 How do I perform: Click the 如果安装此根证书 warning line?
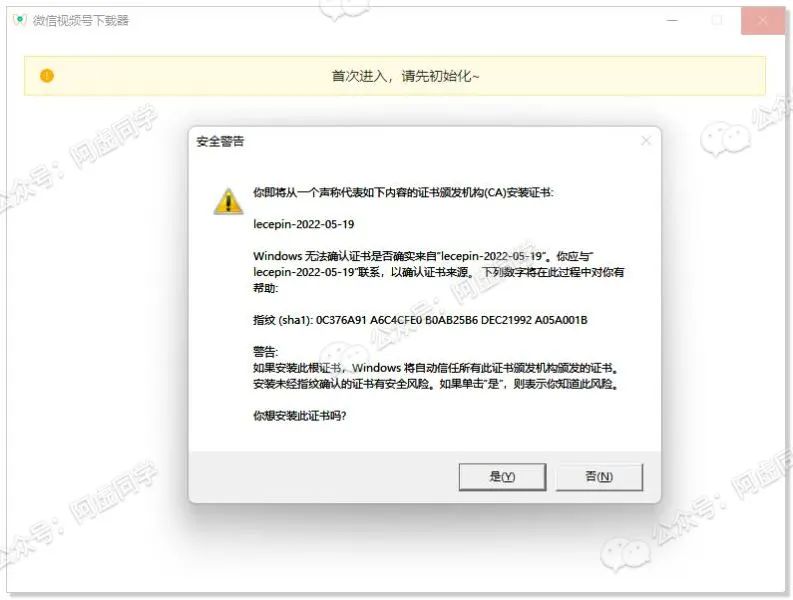coord(435,368)
